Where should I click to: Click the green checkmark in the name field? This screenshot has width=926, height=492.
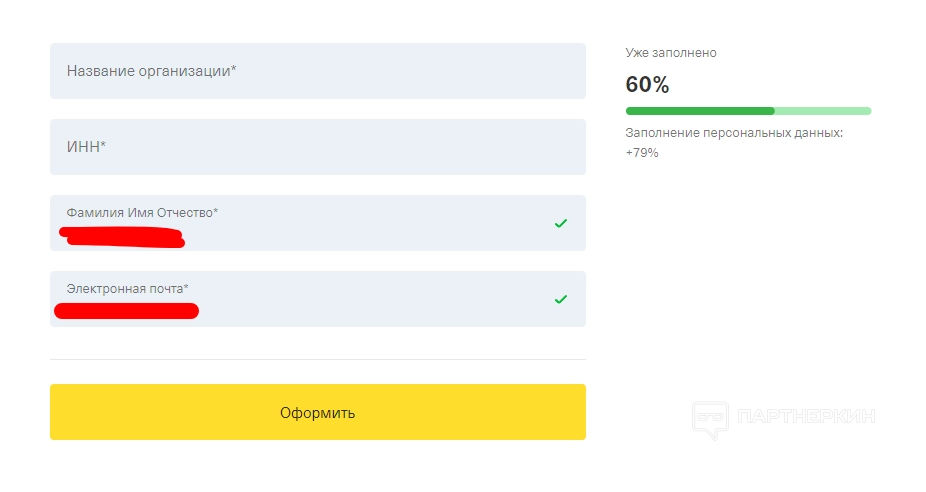coord(561,223)
